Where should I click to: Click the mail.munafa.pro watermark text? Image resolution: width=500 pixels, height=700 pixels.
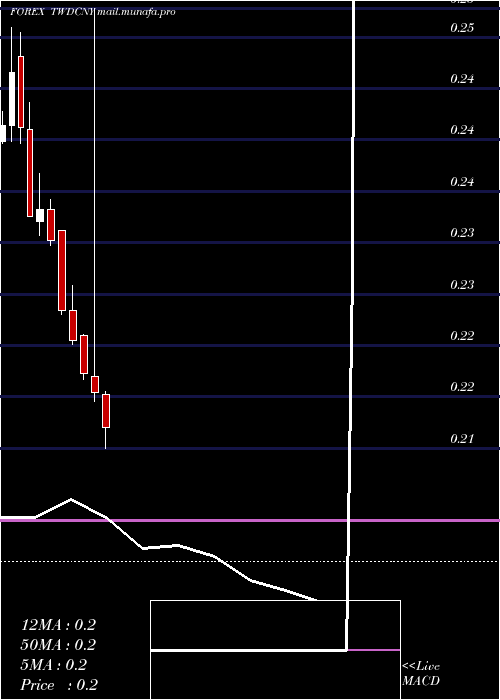pos(135,12)
